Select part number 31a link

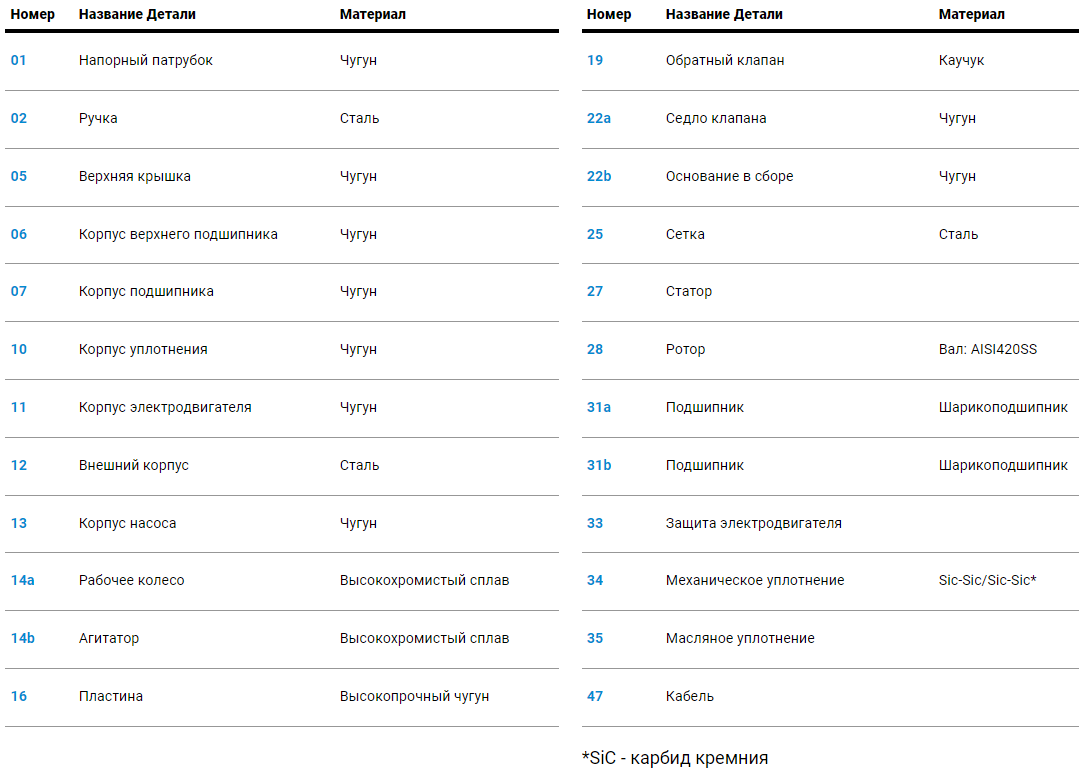(599, 407)
